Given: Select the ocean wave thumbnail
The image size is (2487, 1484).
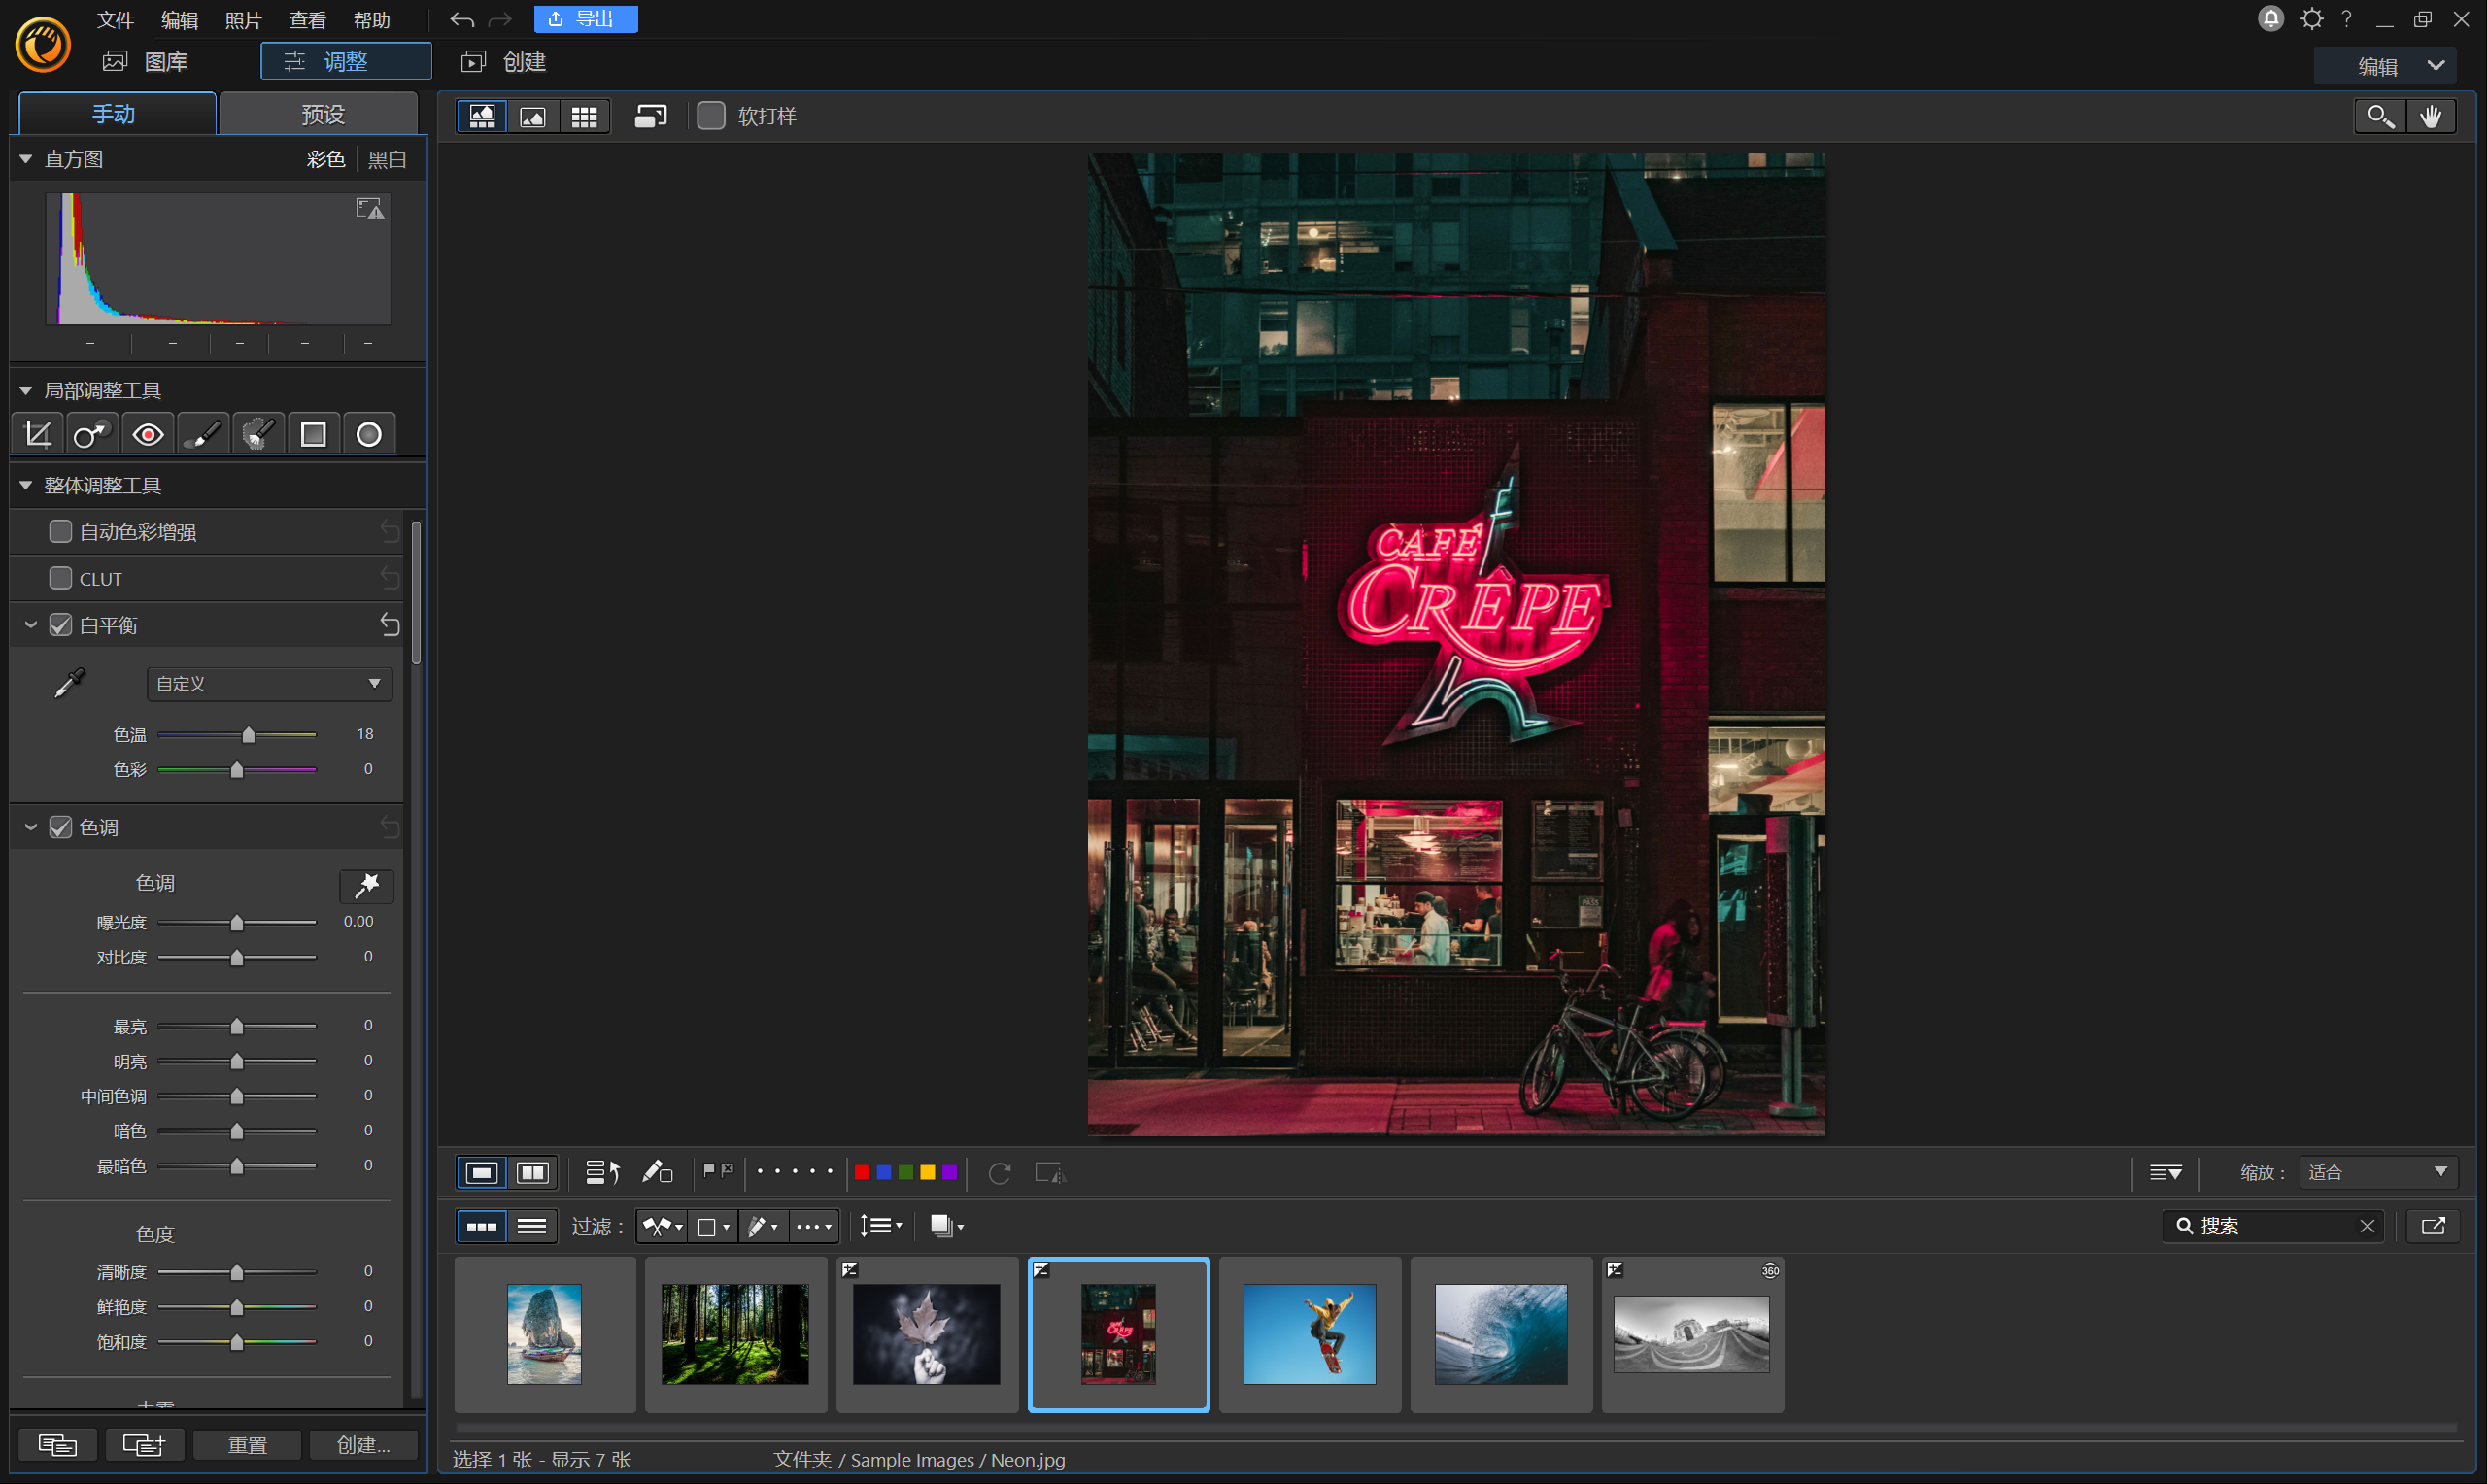Looking at the screenshot, I should 1500,1334.
